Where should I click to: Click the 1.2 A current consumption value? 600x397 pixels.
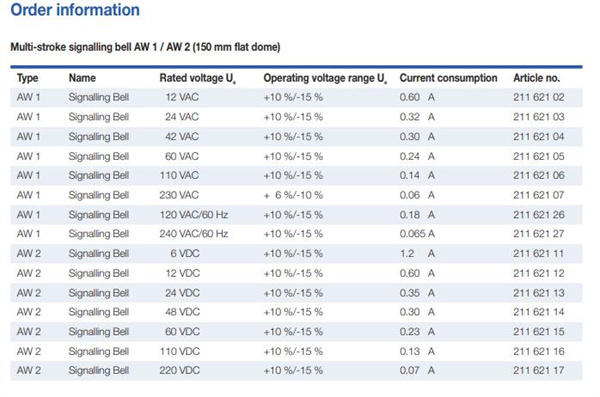click(417, 253)
